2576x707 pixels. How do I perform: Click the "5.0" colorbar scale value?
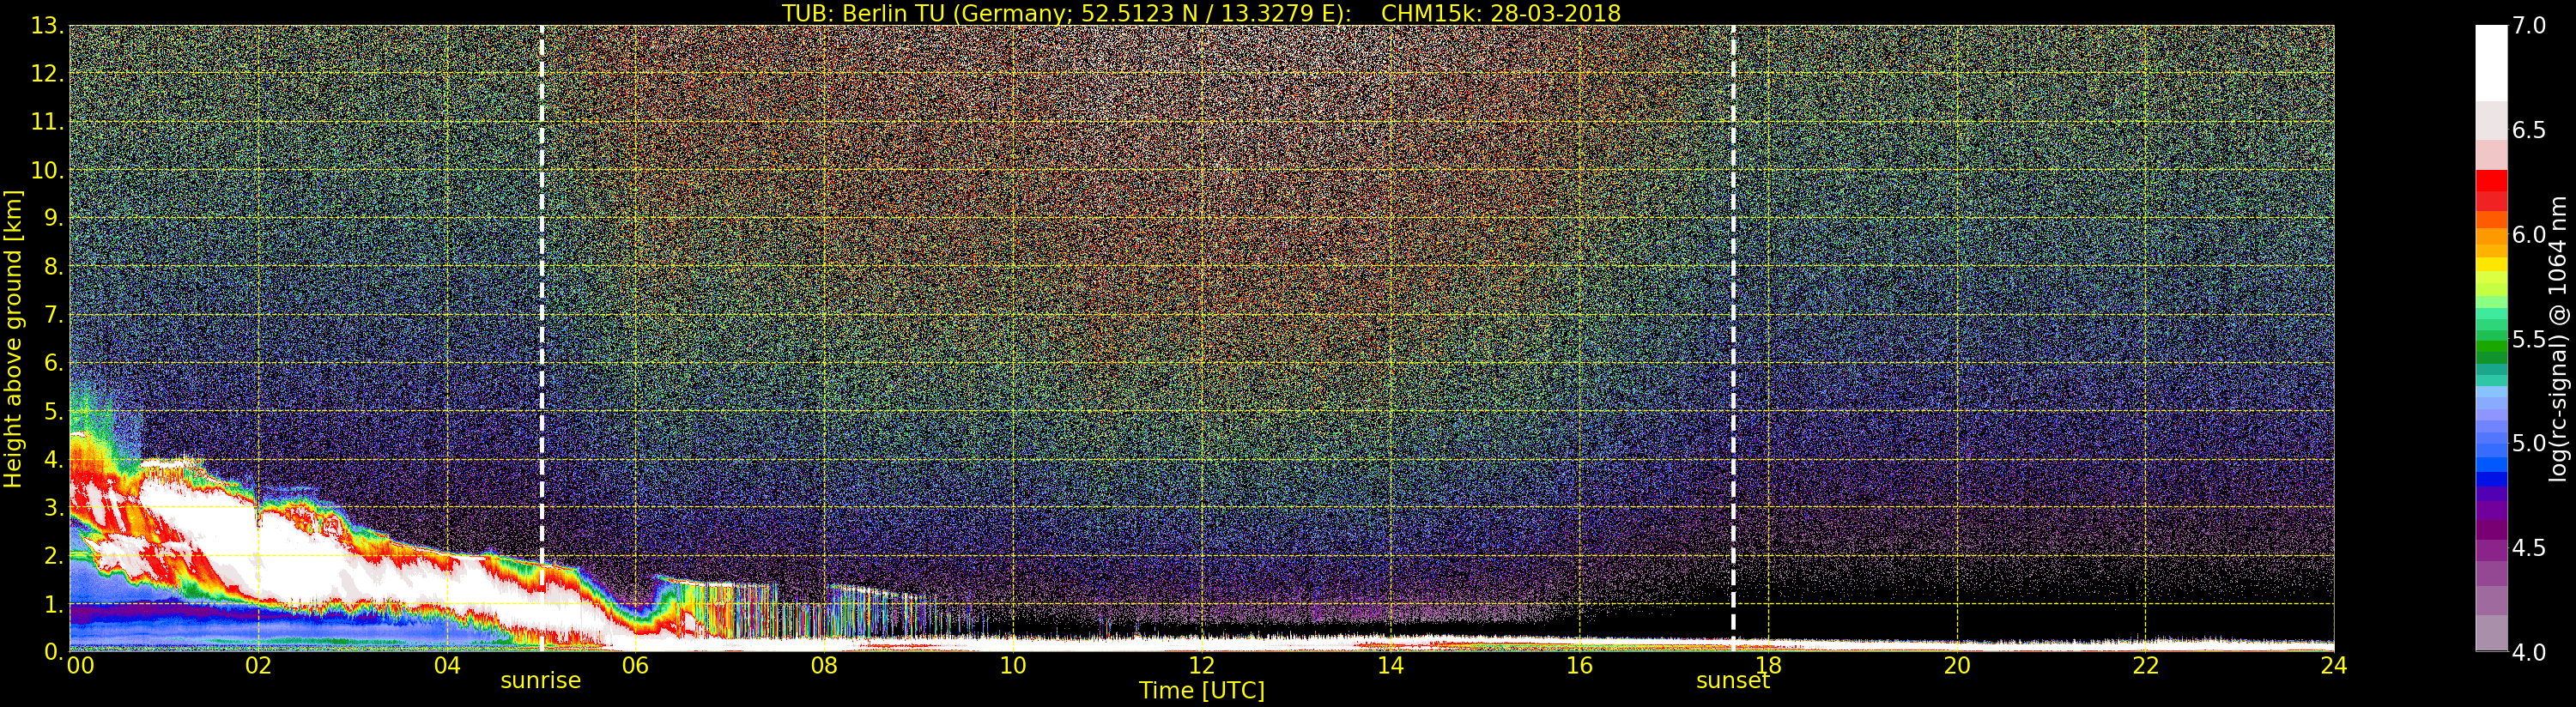[2529, 443]
